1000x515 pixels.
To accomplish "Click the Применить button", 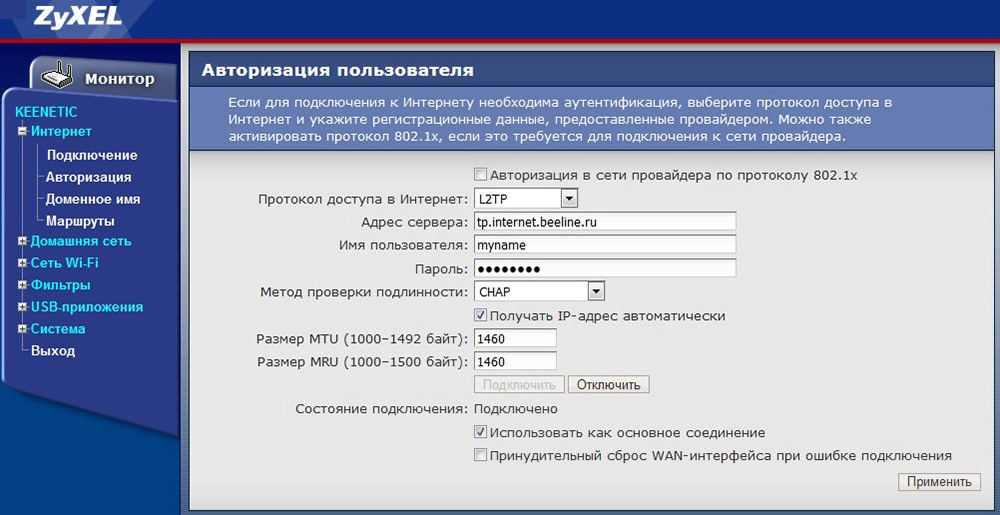I will click(939, 482).
